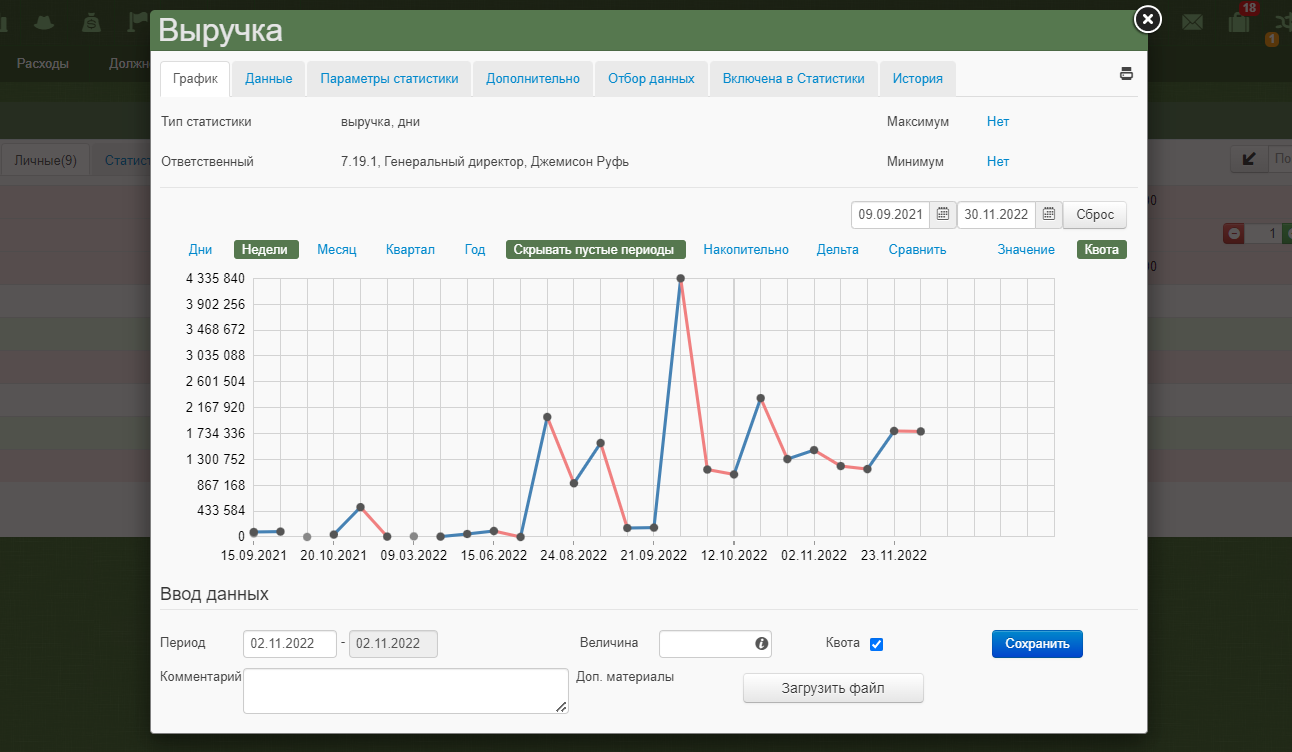Click the arrow icon button behind the dialog
Screen dimensions: 1292x752
pyautogui.click(x=1248, y=158)
